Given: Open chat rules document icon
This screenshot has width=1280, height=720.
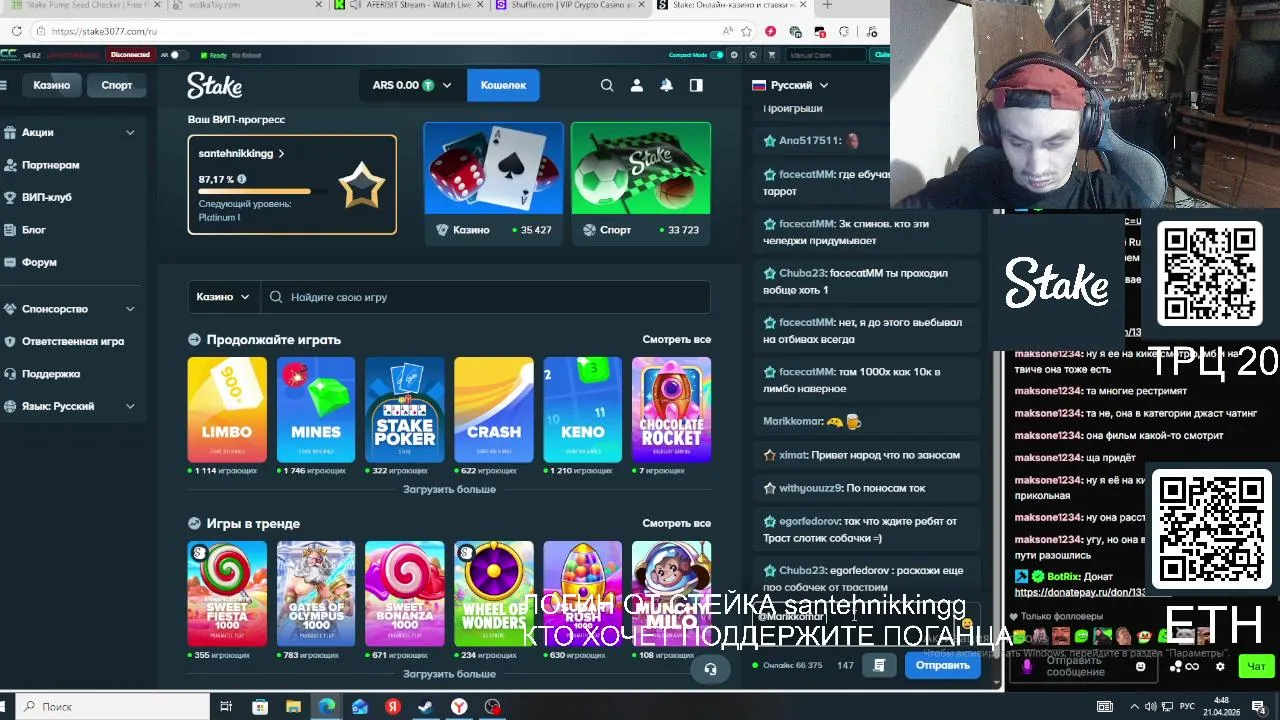Looking at the screenshot, I should click(879, 665).
